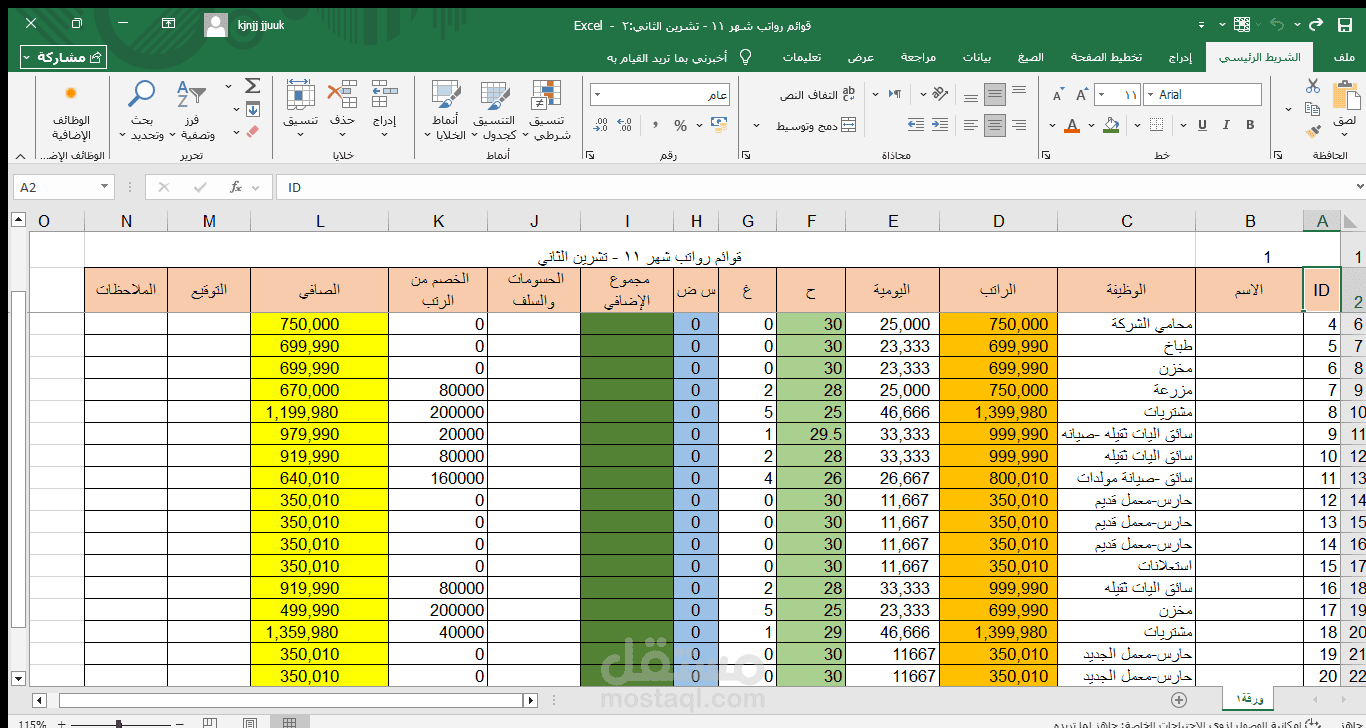Click the Orientation text rotation icon

[x=939, y=94]
